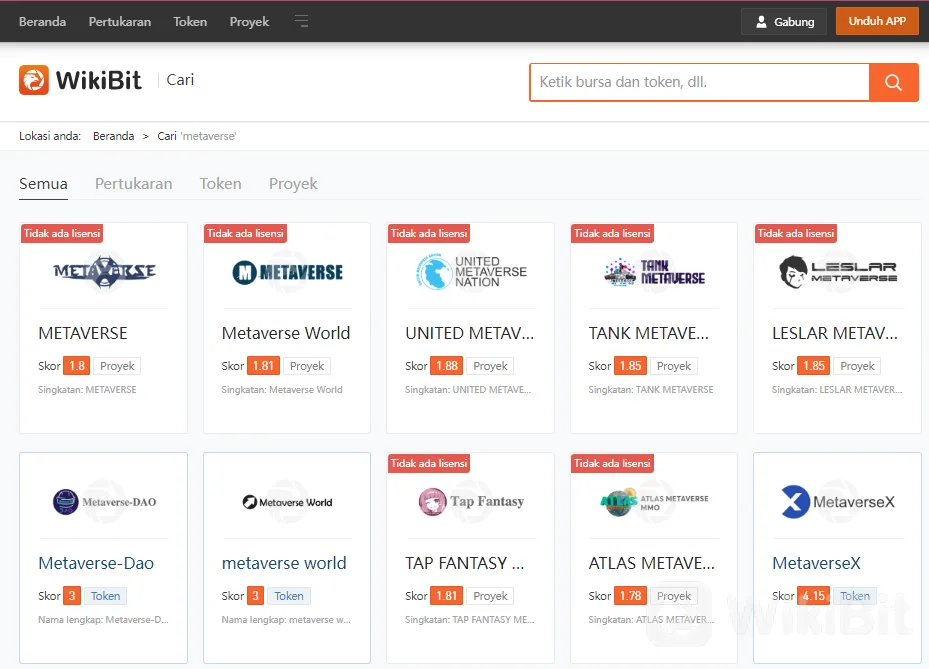Open the TANK METAVE... card title
Screen dimensions: 929x669
649,333
